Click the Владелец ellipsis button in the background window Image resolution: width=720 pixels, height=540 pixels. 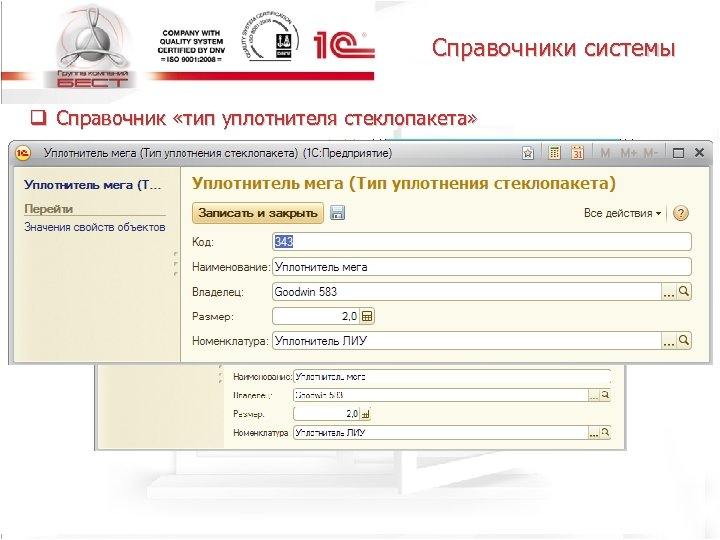tap(594, 395)
